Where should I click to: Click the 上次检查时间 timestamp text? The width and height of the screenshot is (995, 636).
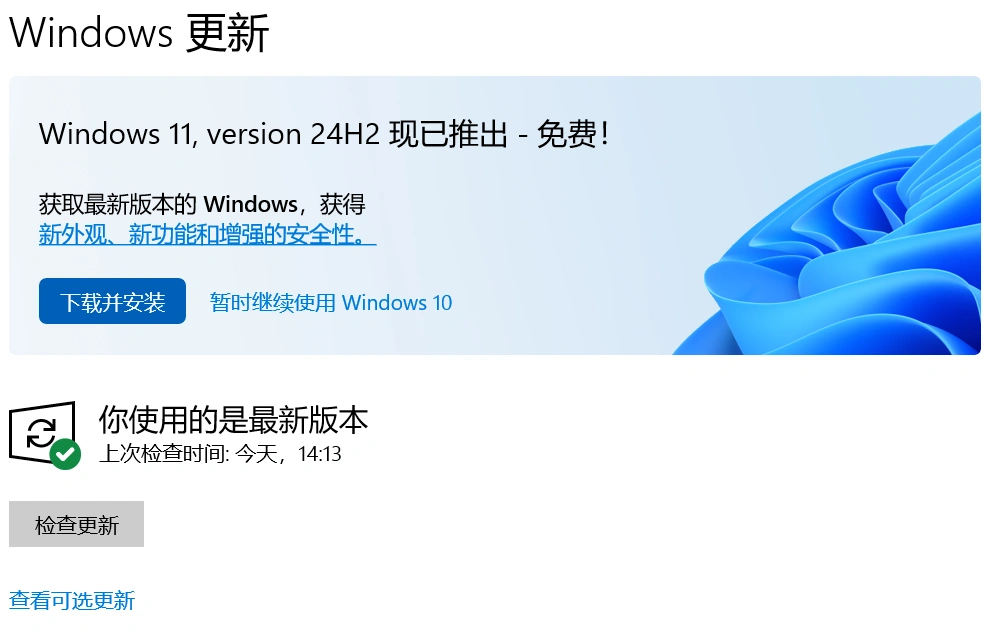click(x=220, y=454)
